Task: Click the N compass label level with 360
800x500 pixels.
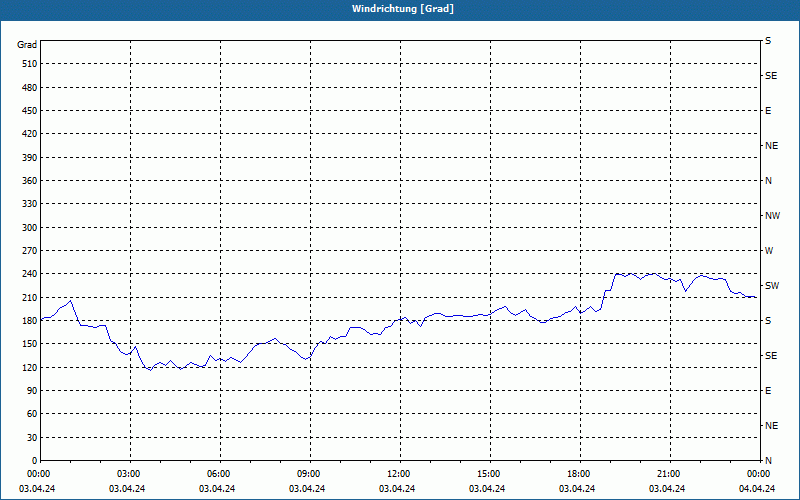Action: 768,181
